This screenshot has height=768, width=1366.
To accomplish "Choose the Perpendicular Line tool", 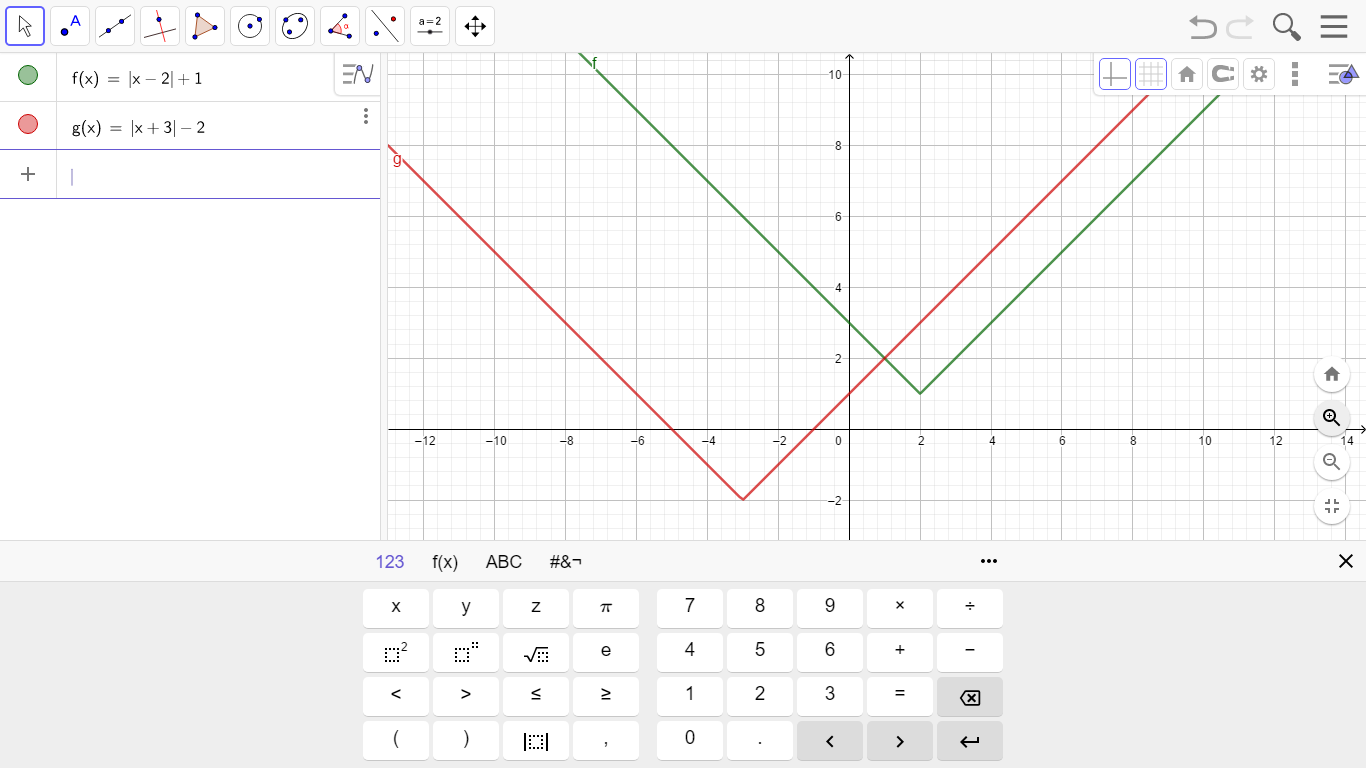I will (160, 26).
